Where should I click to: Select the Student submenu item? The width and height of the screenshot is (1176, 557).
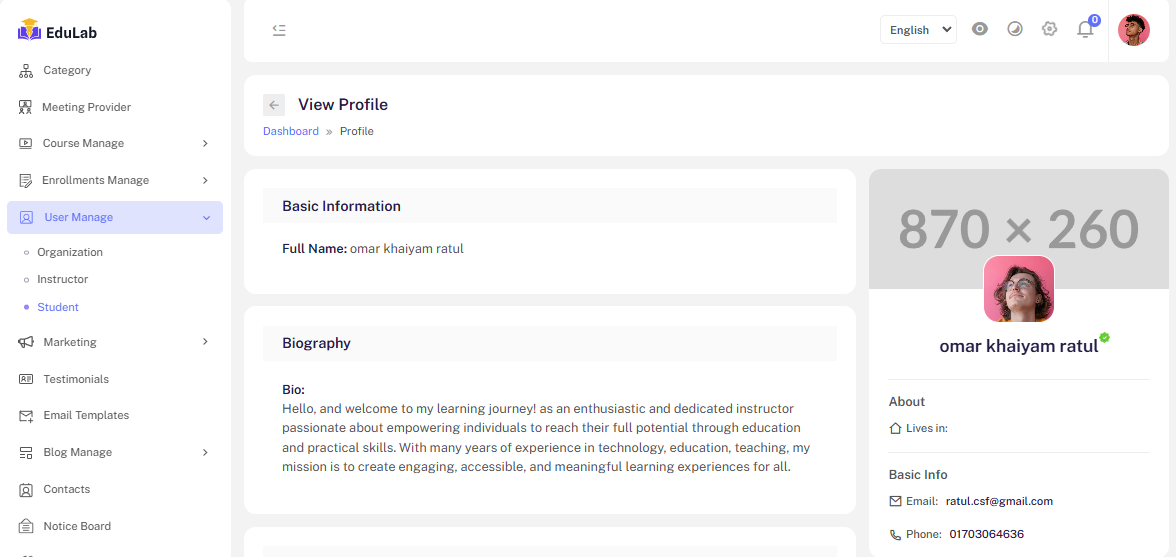(58, 307)
